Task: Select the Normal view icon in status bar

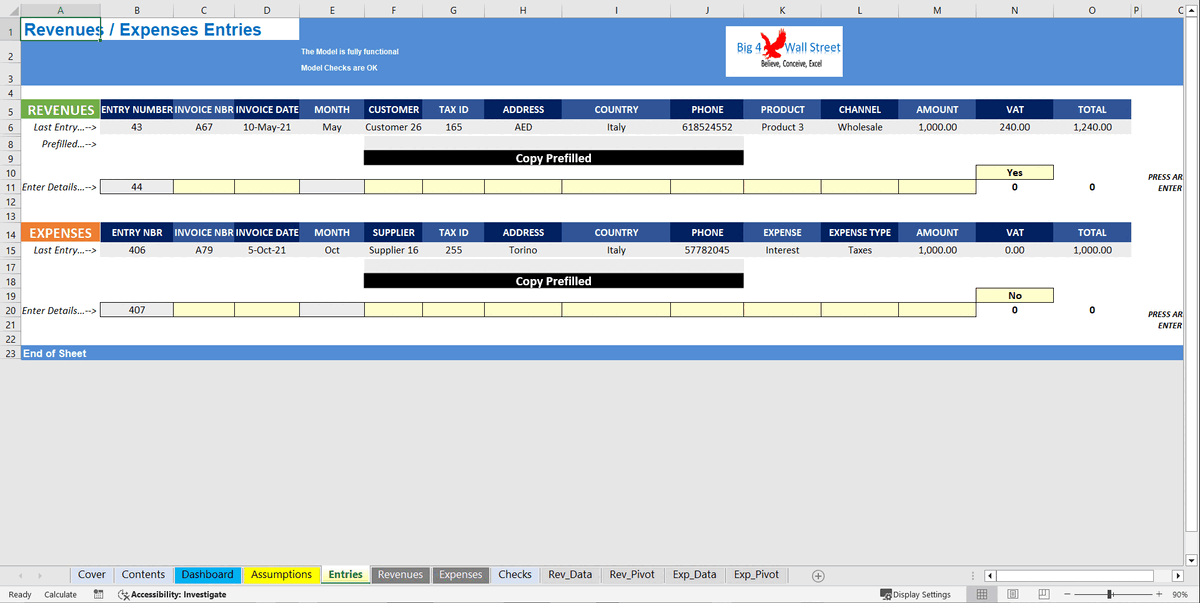Action: coord(982,594)
